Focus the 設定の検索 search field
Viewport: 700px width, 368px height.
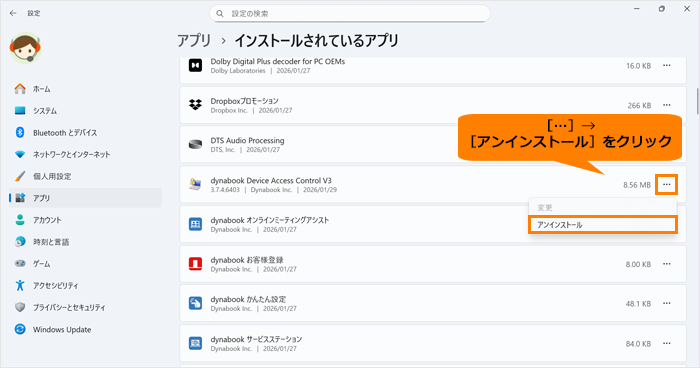[350, 14]
